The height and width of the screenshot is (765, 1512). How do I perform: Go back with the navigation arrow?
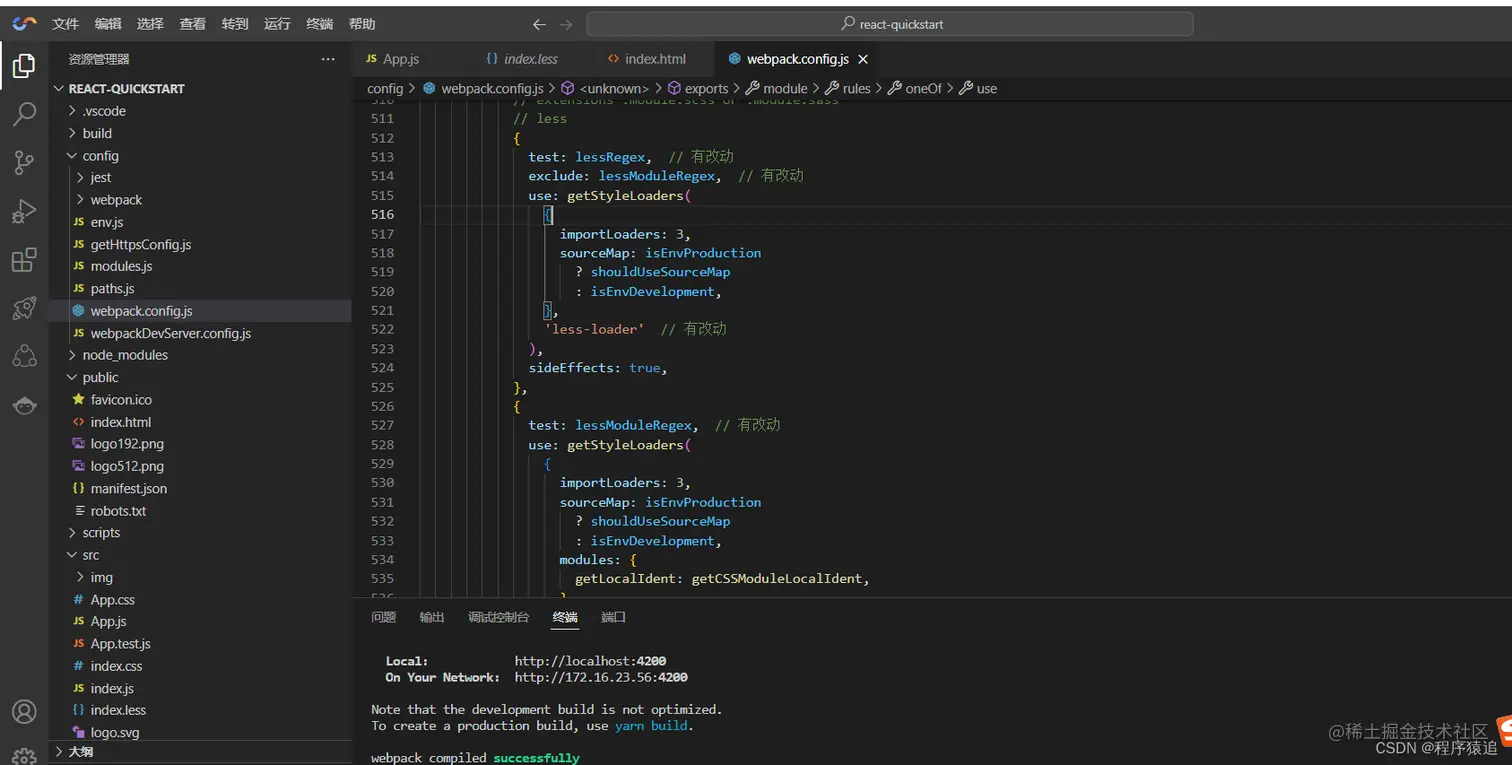(540, 24)
